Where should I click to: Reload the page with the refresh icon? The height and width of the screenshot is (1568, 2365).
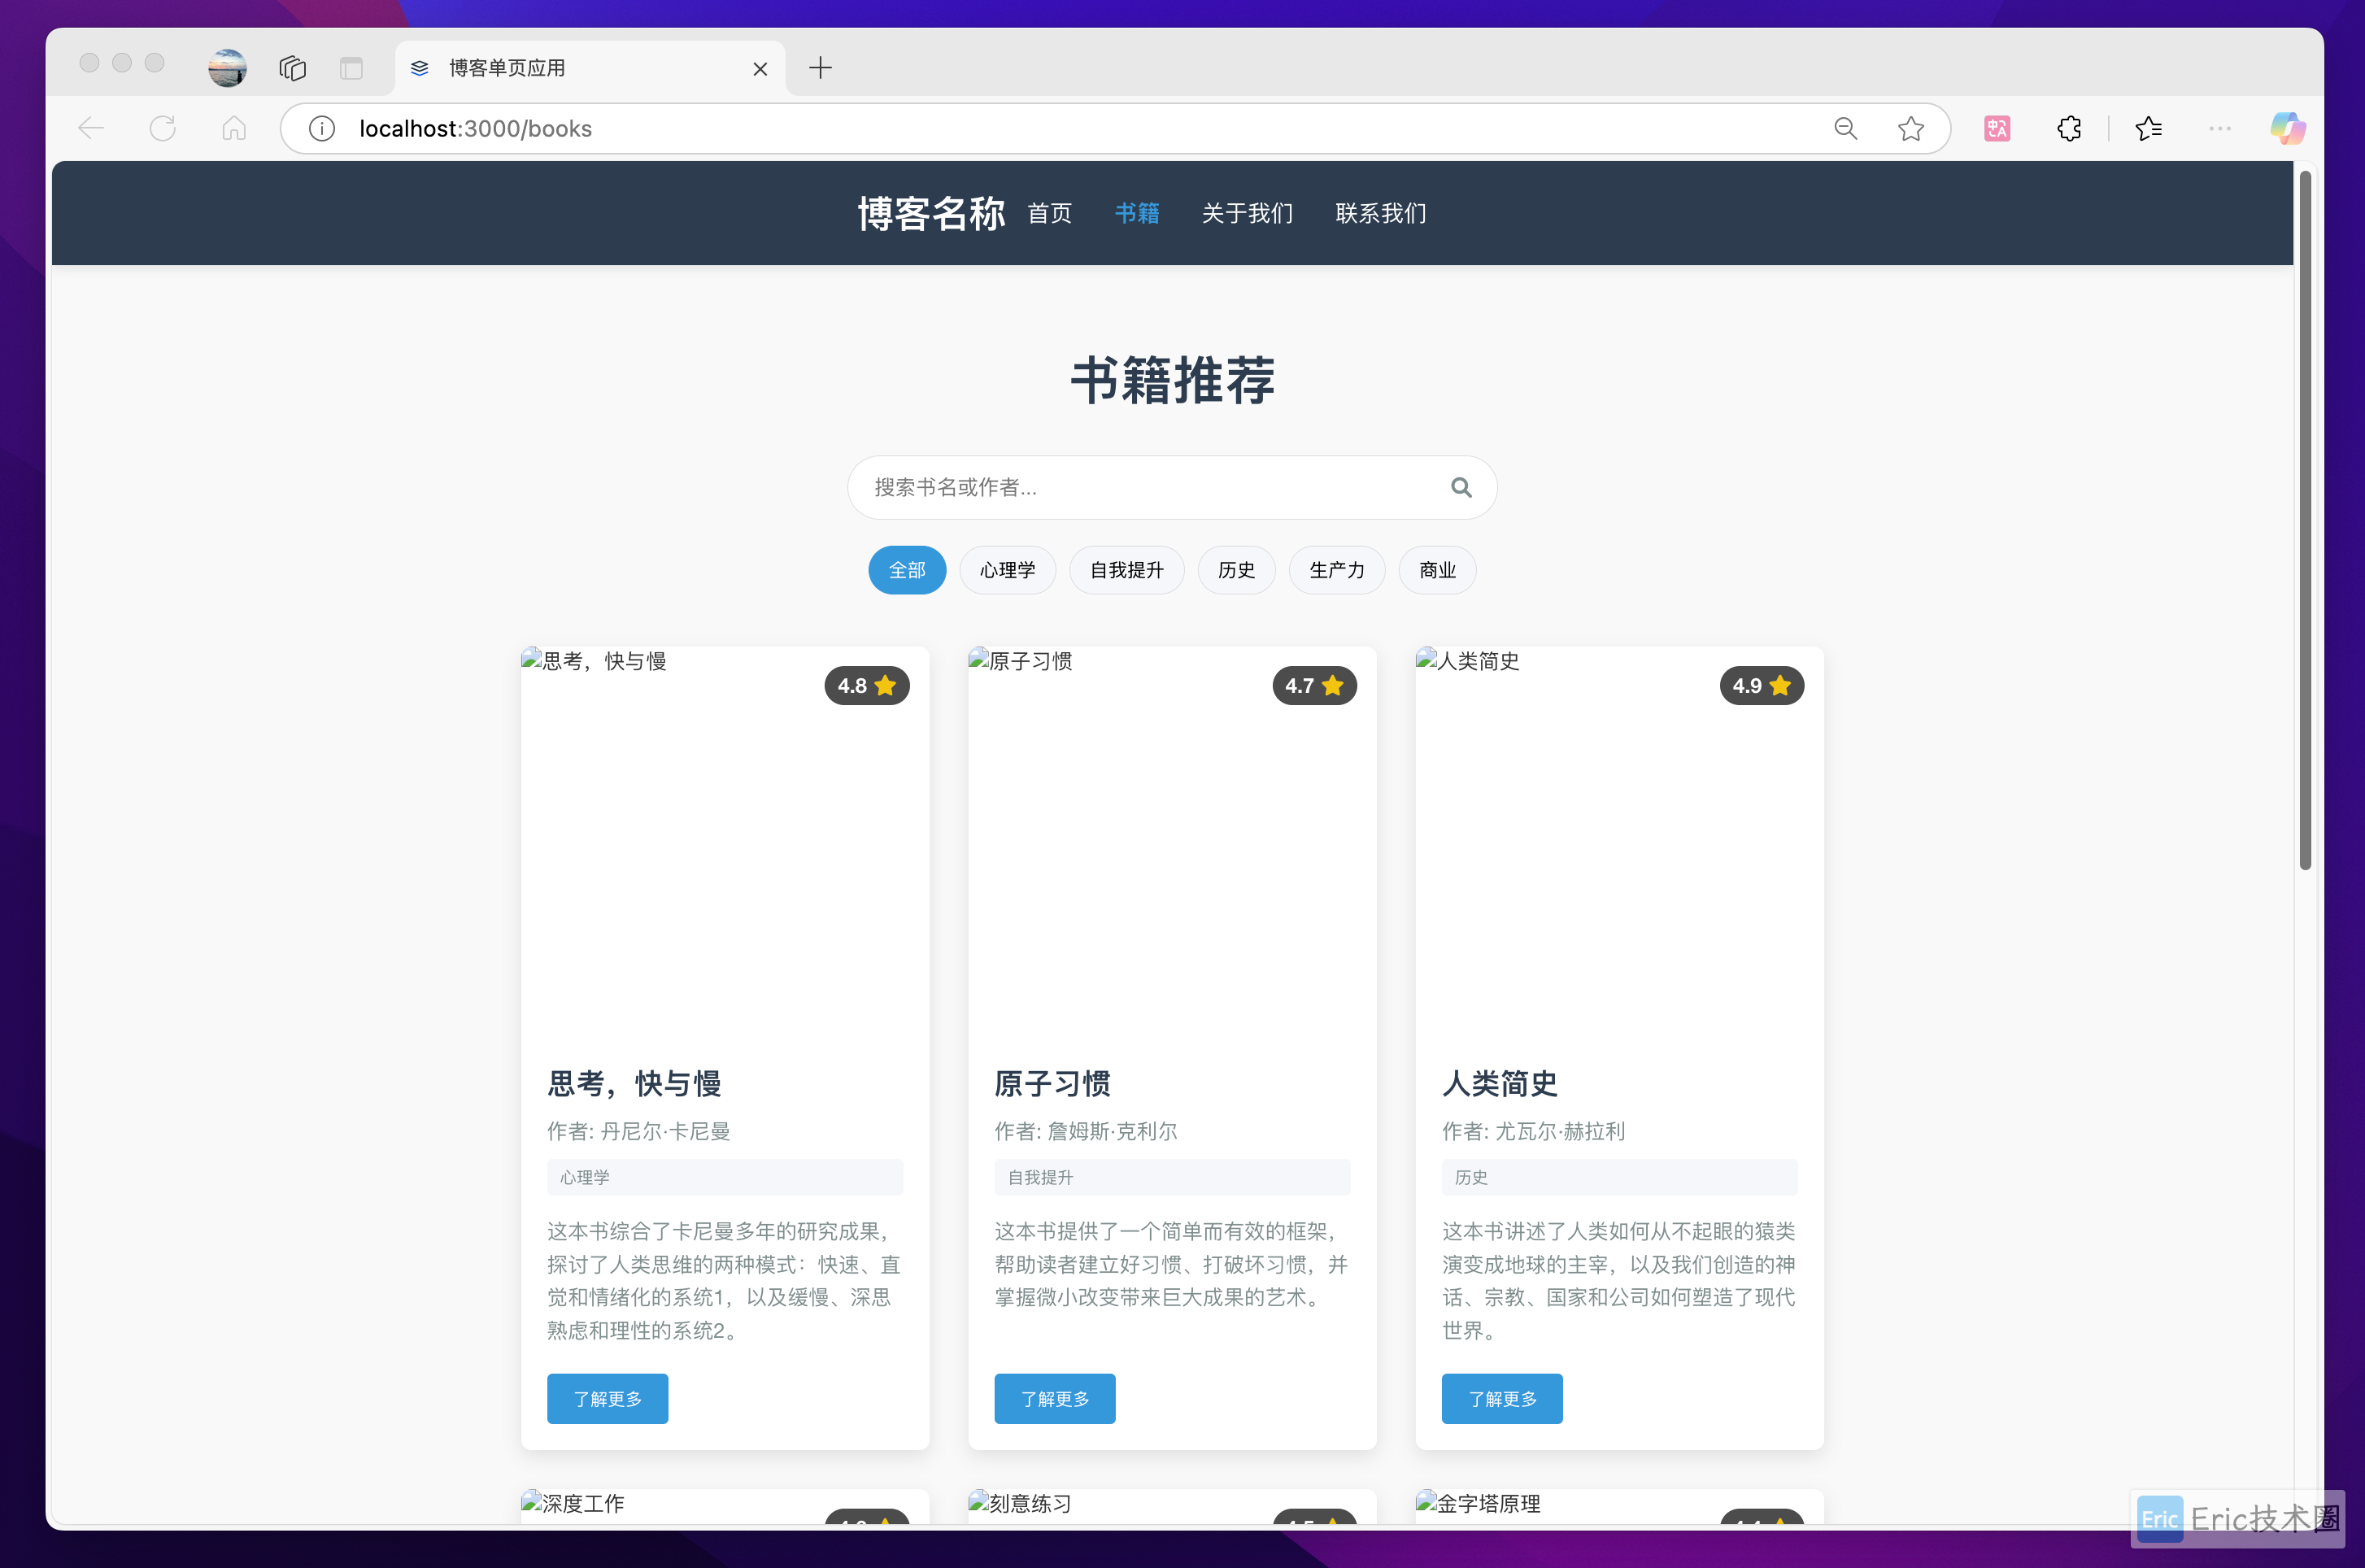pyautogui.click(x=163, y=128)
